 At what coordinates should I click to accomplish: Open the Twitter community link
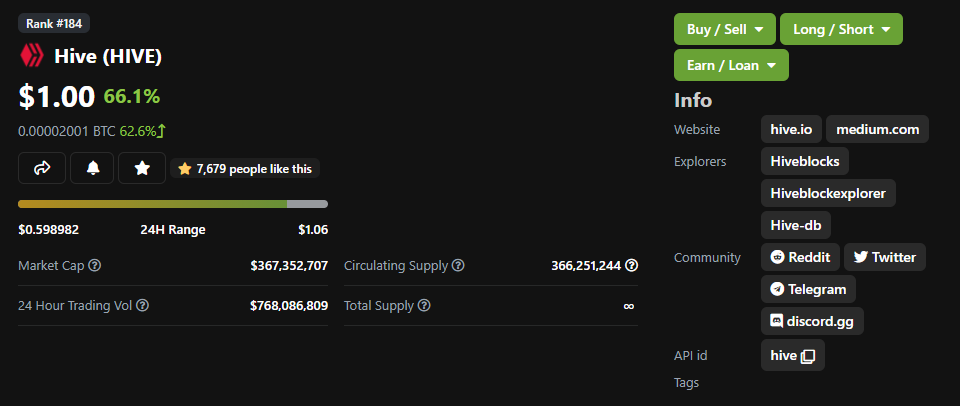point(885,257)
